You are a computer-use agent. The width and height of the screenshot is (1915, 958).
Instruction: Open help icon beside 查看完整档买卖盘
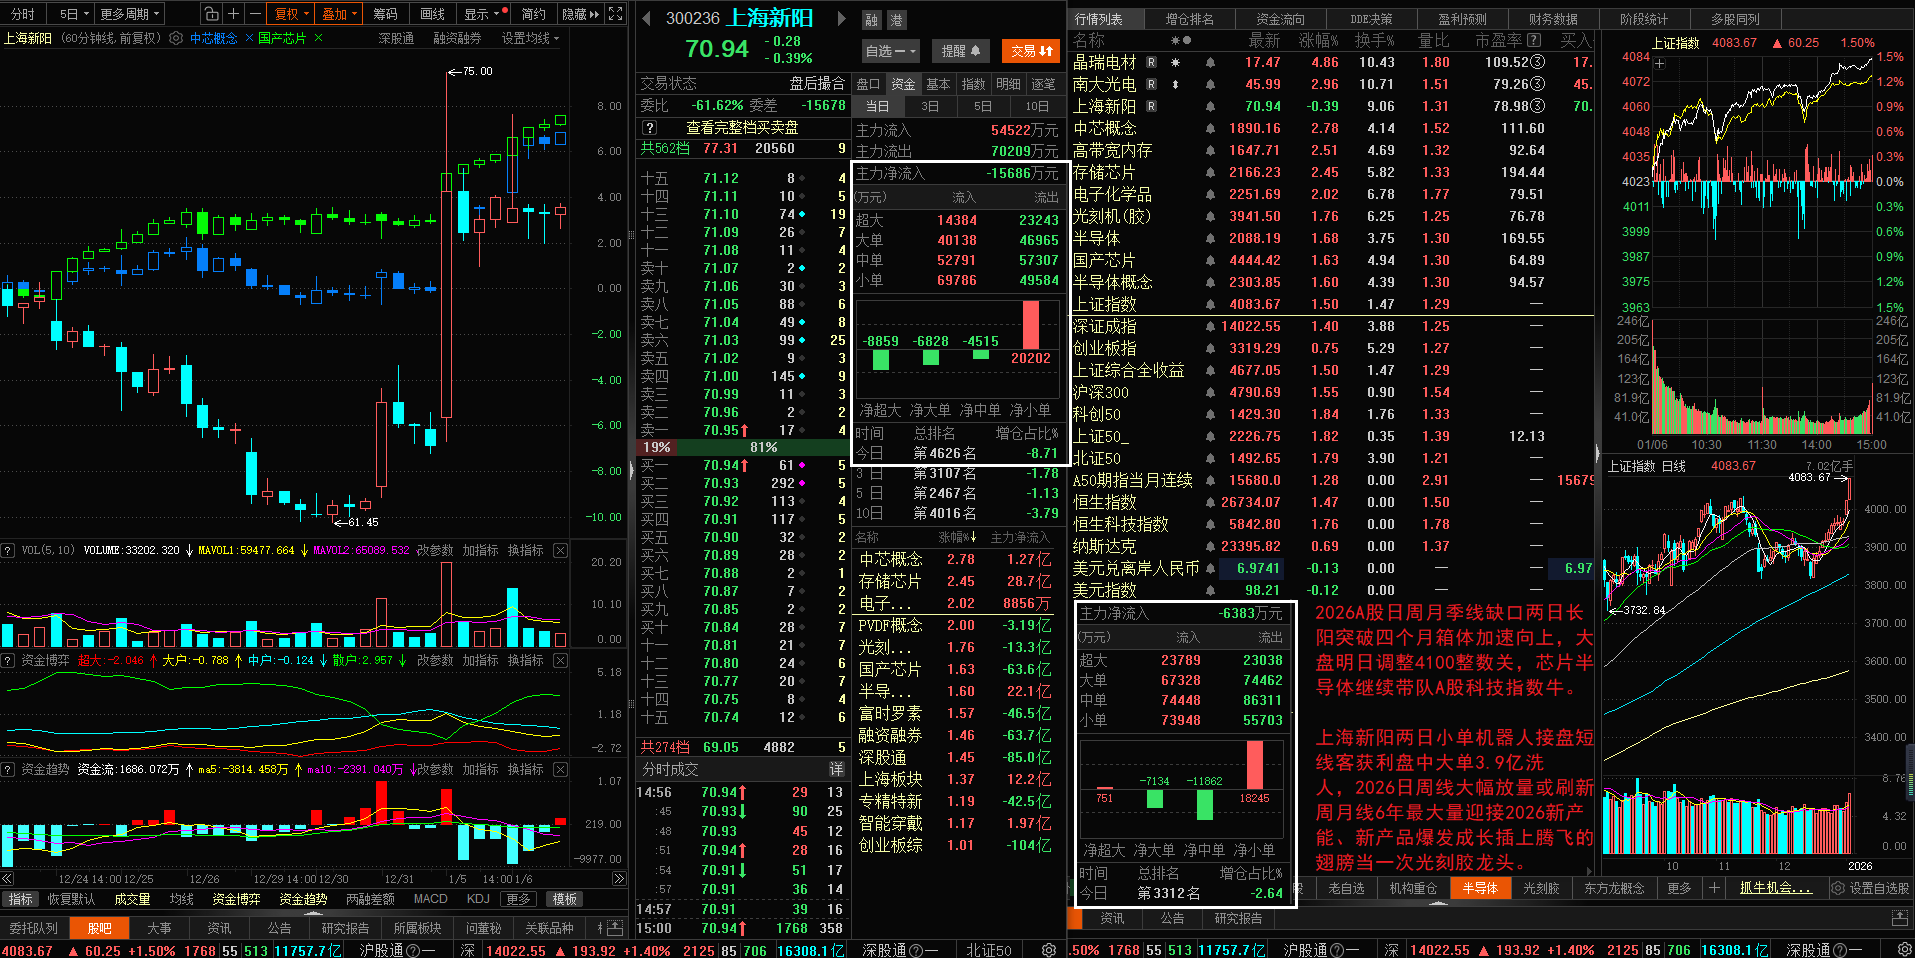pyautogui.click(x=649, y=127)
